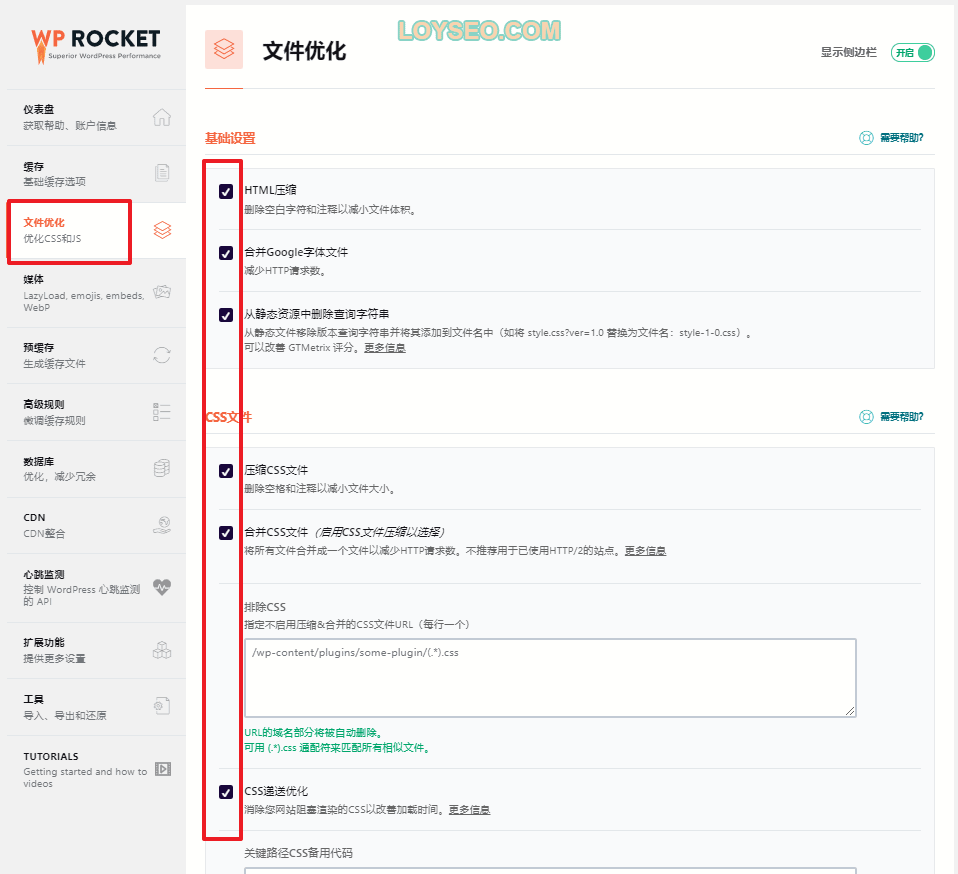Click the 排除CSS label
Image resolution: width=958 pixels, height=874 pixels.
tap(265, 607)
